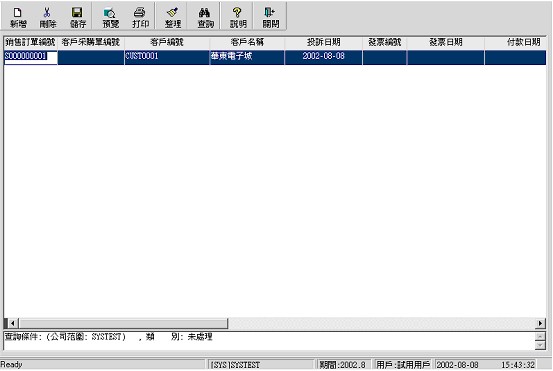Click the 投訴日期 column header
This screenshot has width=553, height=371.
point(323,43)
